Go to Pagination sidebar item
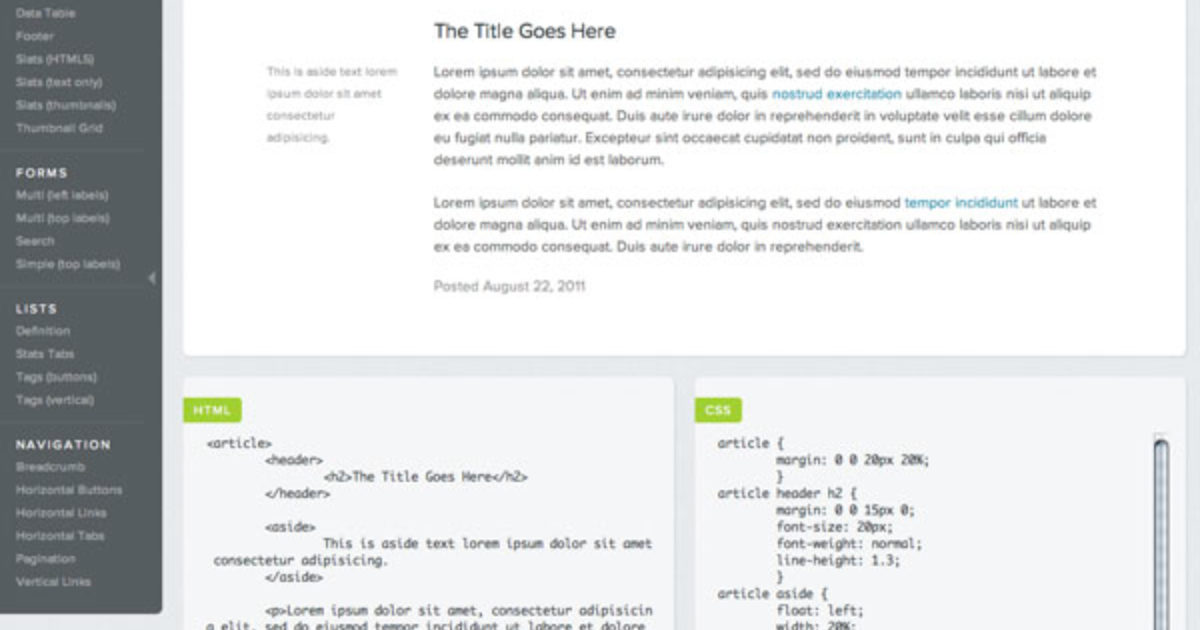 click(x=46, y=559)
